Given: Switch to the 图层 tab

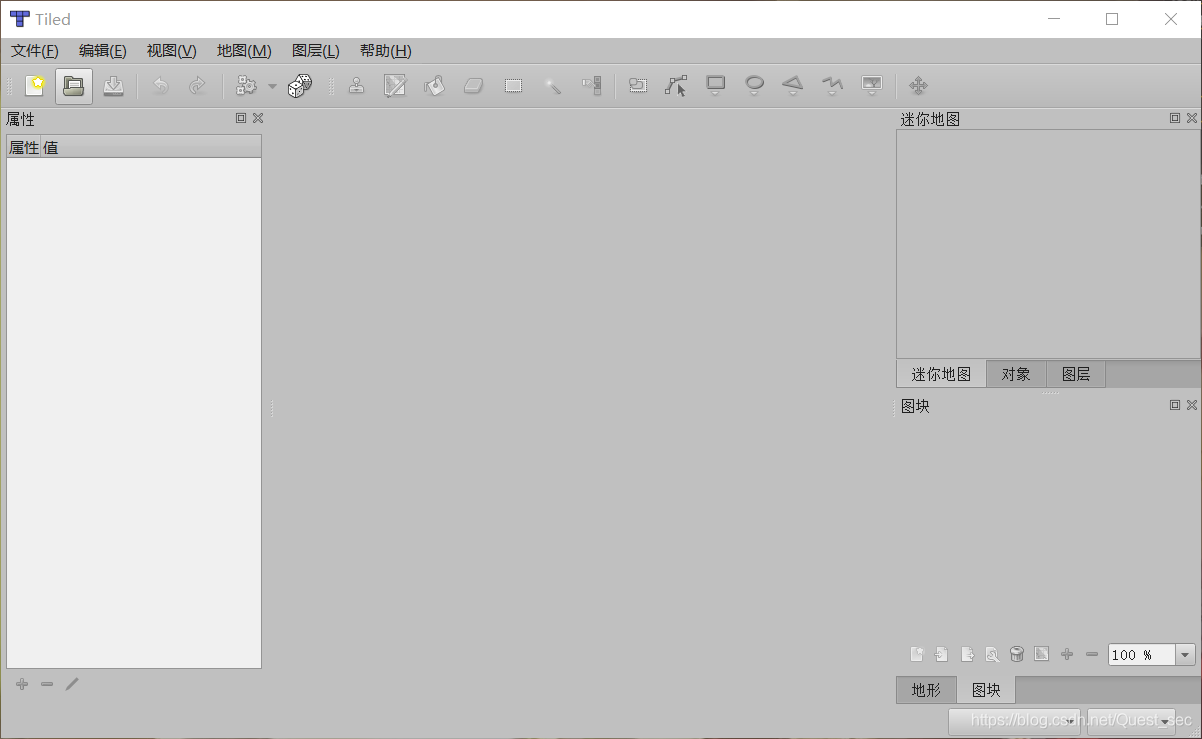Looking at the screenshot, I should pyautogui.click(x=1076, y=374).
